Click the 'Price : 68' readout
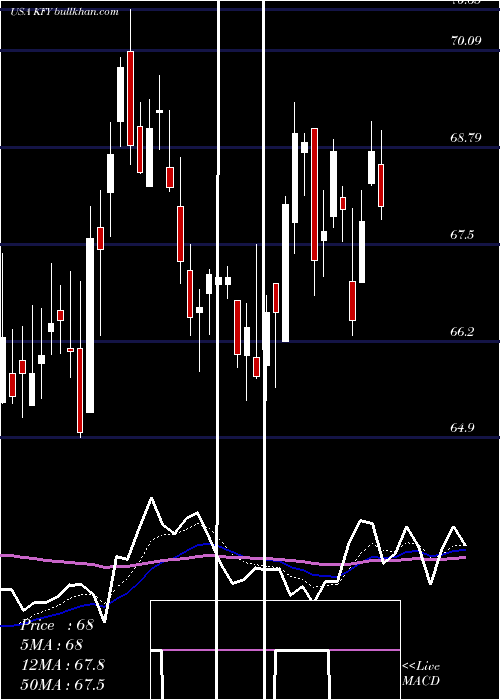Image resolution: width=500 pixels, height=700 pixels. tap(57, 625)
